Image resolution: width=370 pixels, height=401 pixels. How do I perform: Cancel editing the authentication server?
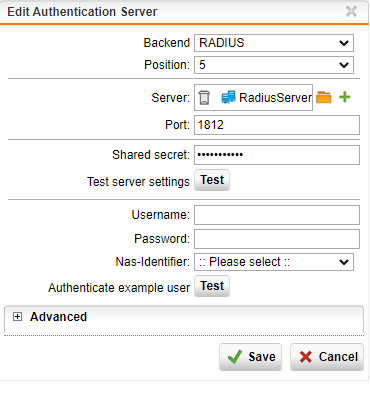(327, 357)
